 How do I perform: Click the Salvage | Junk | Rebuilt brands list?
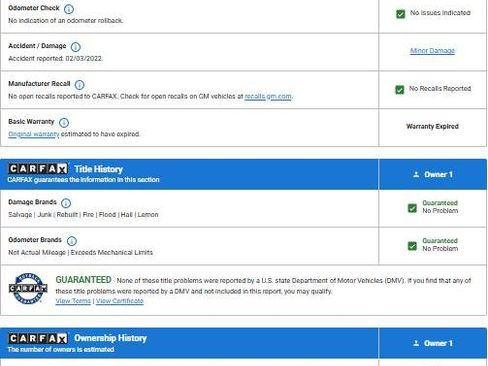click(83, 214)
